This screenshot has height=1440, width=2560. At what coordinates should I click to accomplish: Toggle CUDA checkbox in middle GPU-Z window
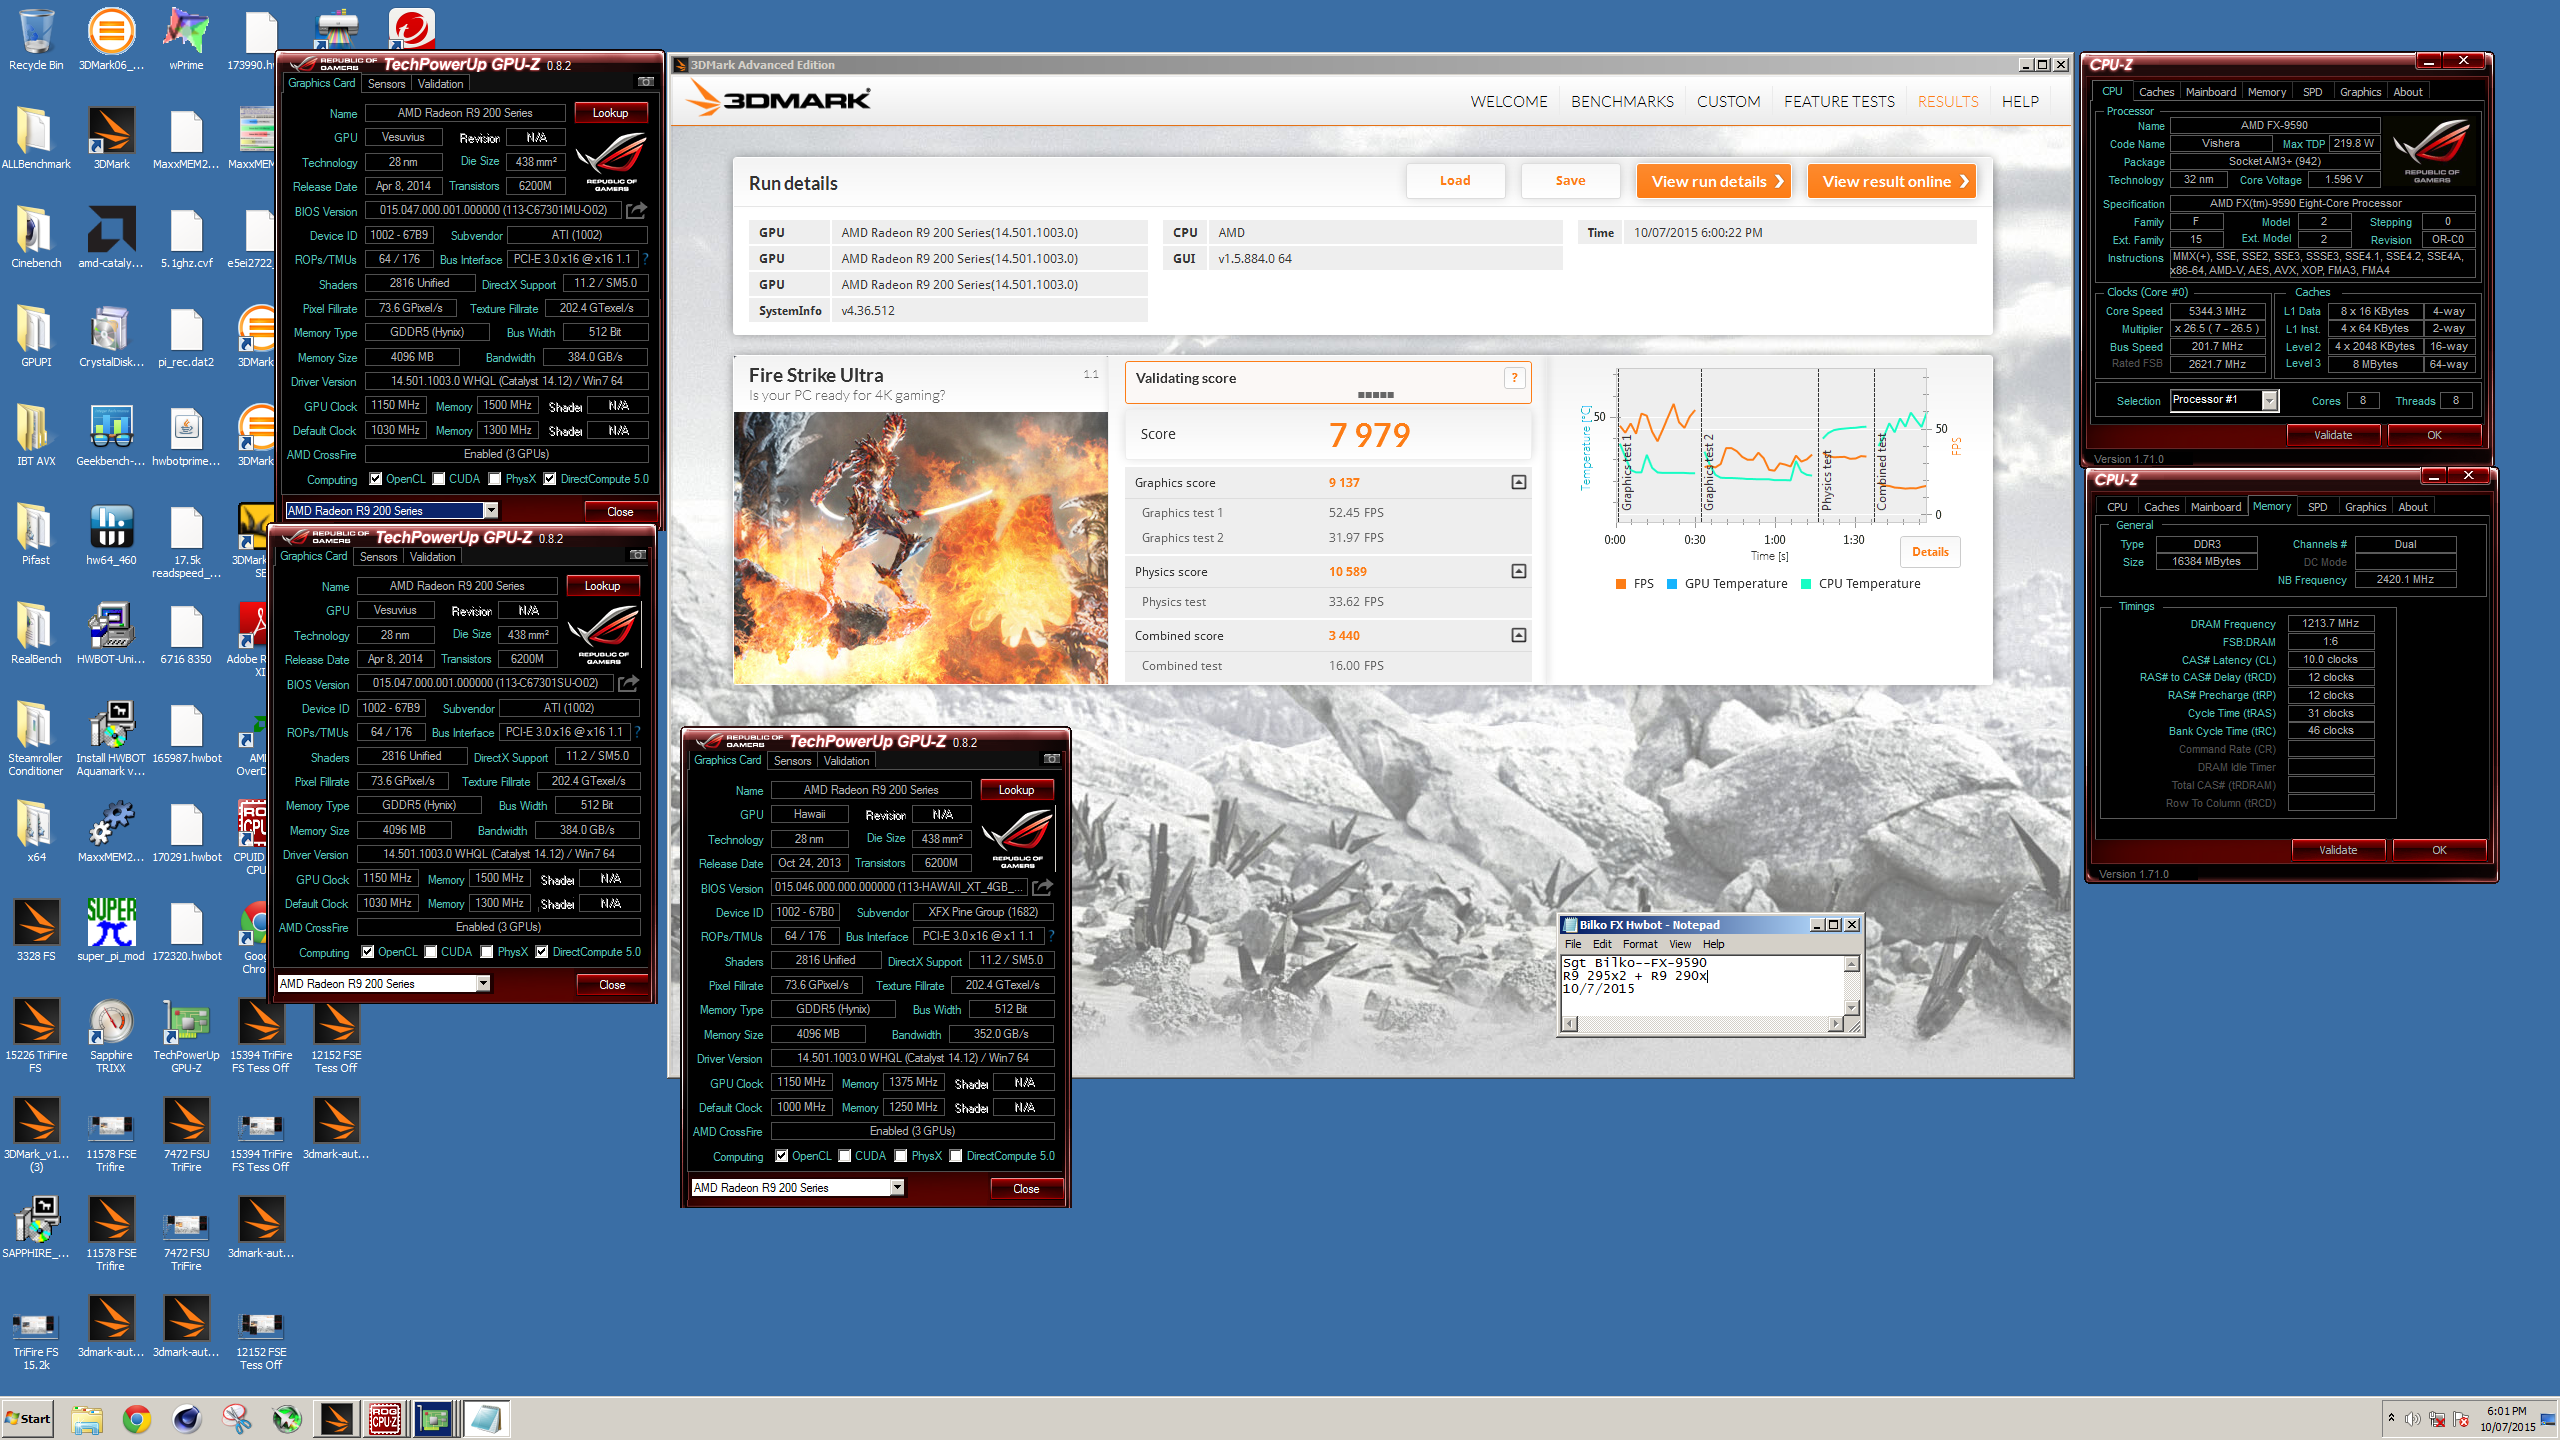[431, 952]
